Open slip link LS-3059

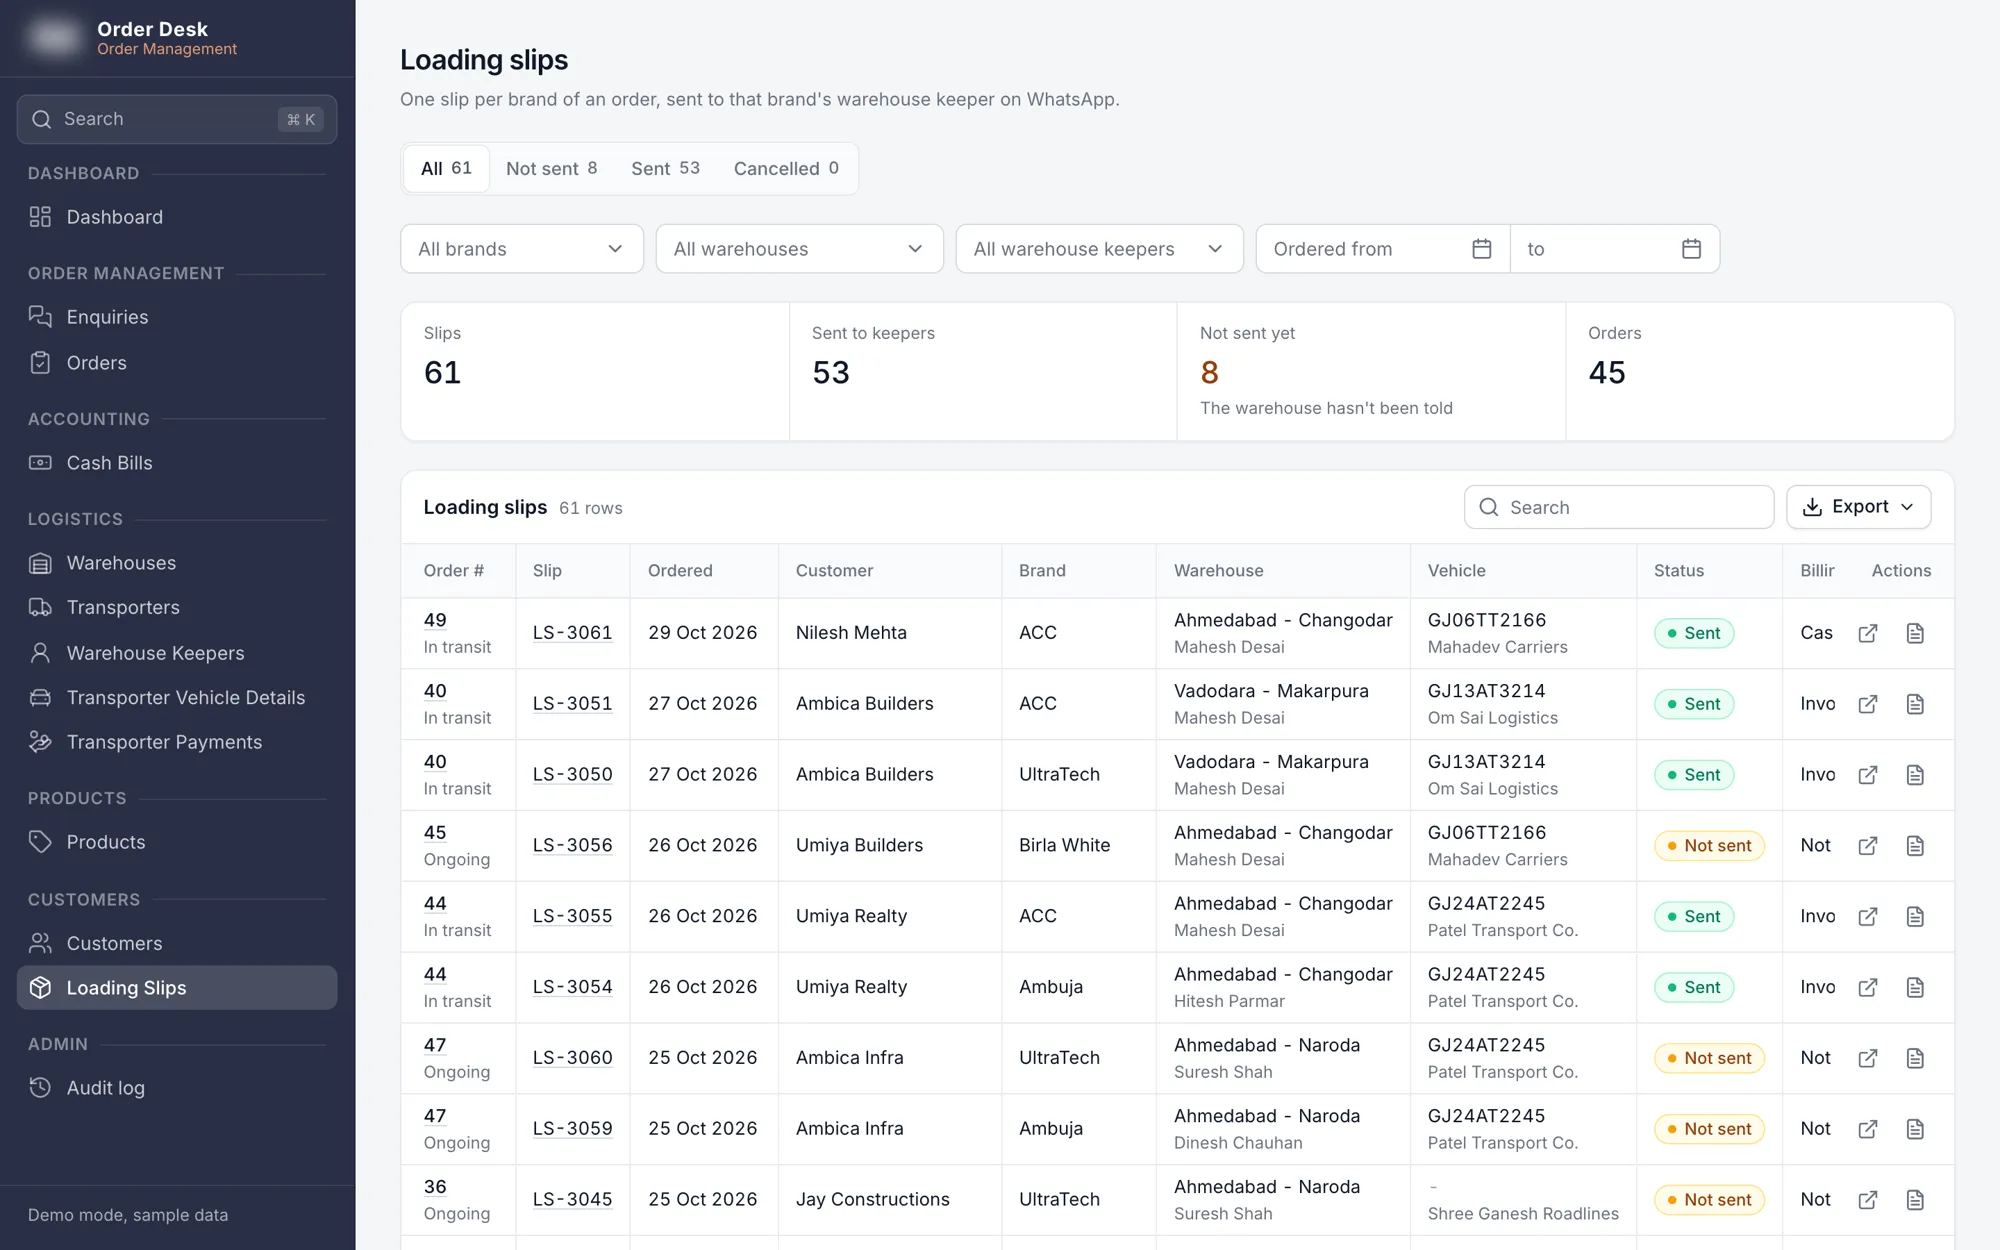pos(572,1129)
